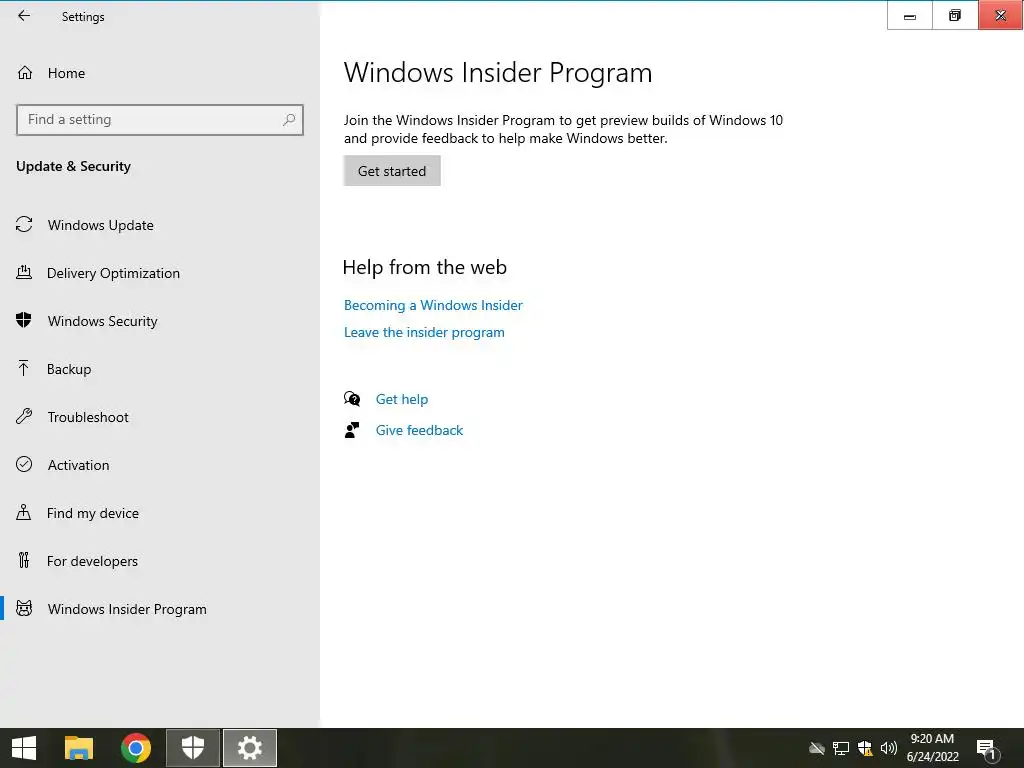The image size is (1024, 768).
Task: Click the Get help link
Action: coord(402,400)
